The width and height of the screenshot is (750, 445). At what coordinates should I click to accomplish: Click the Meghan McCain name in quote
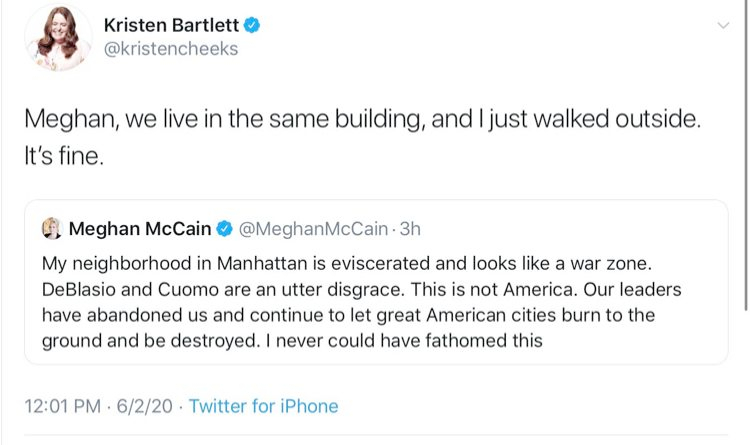pyautogui.click(x=140, y=229)
